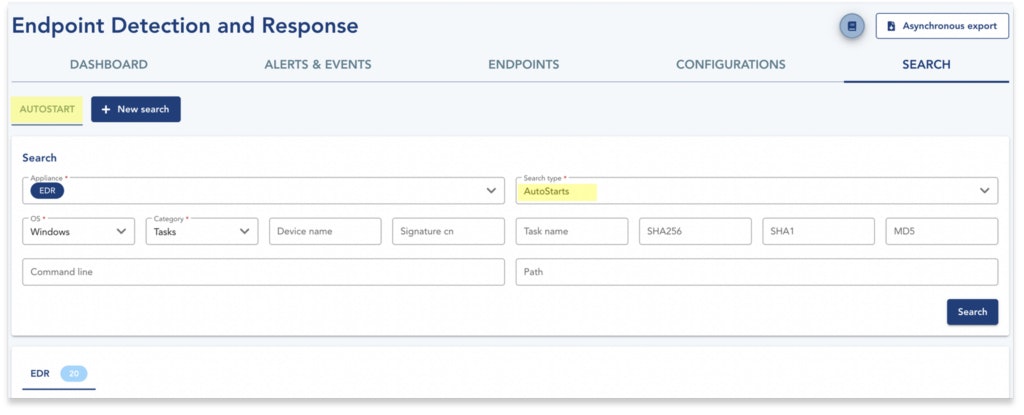Select the Search tab
The width and height of the screenshot is (1024, 415).
925,65
